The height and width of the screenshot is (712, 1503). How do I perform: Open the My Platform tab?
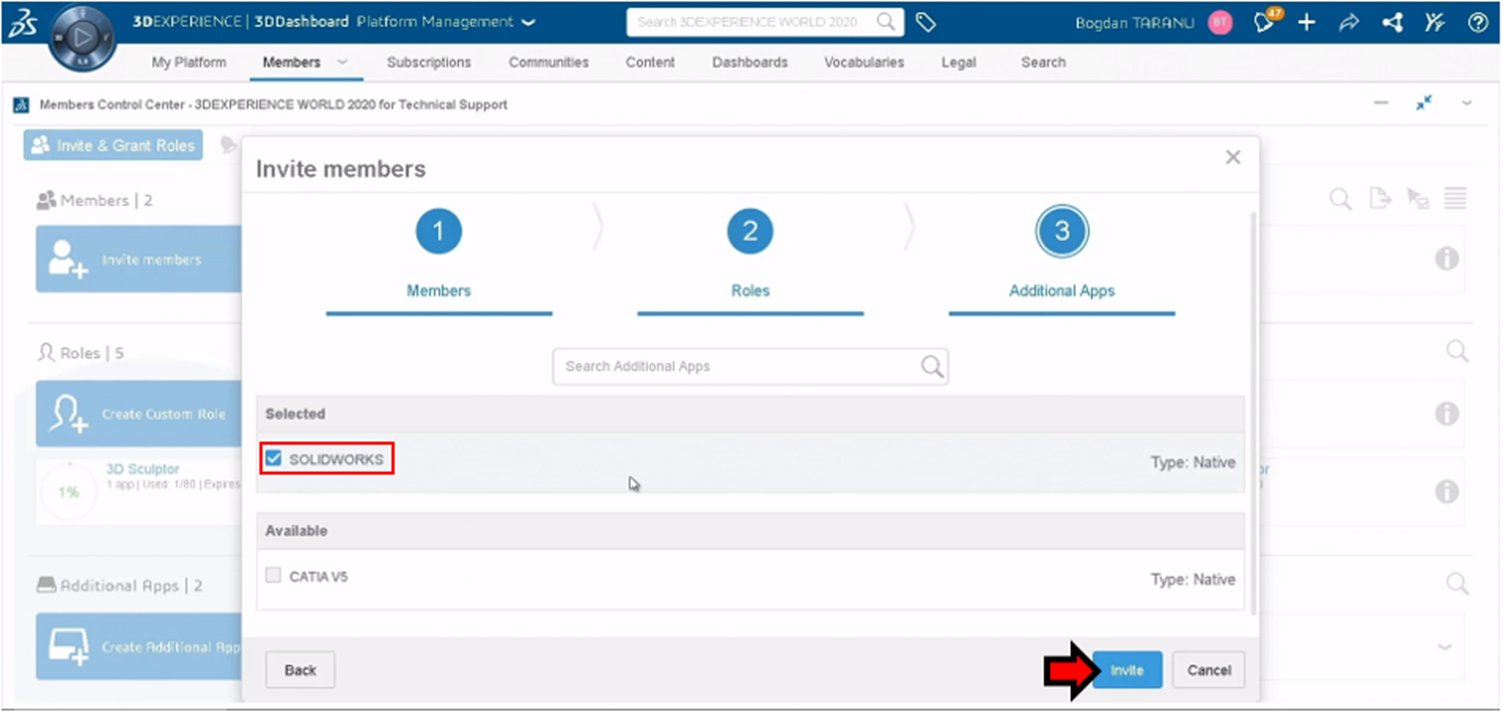point(189,62)
